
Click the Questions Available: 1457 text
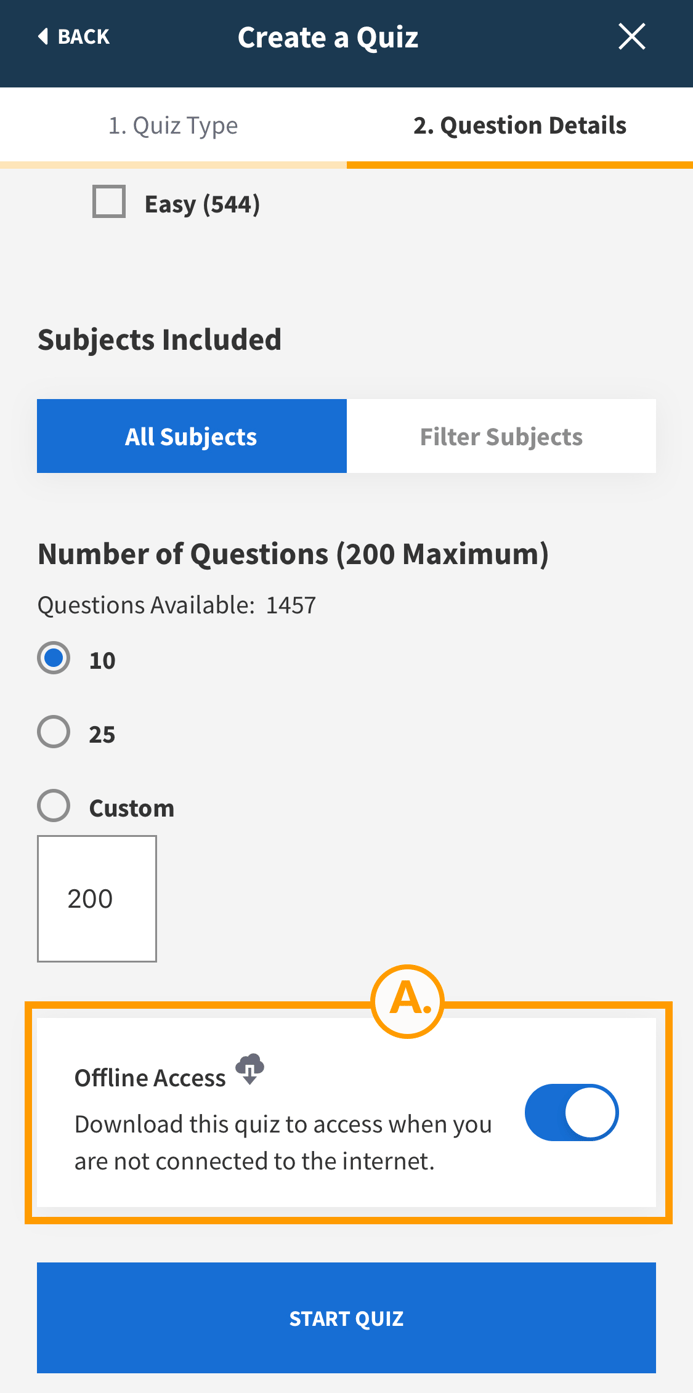(x=176, y=604)
